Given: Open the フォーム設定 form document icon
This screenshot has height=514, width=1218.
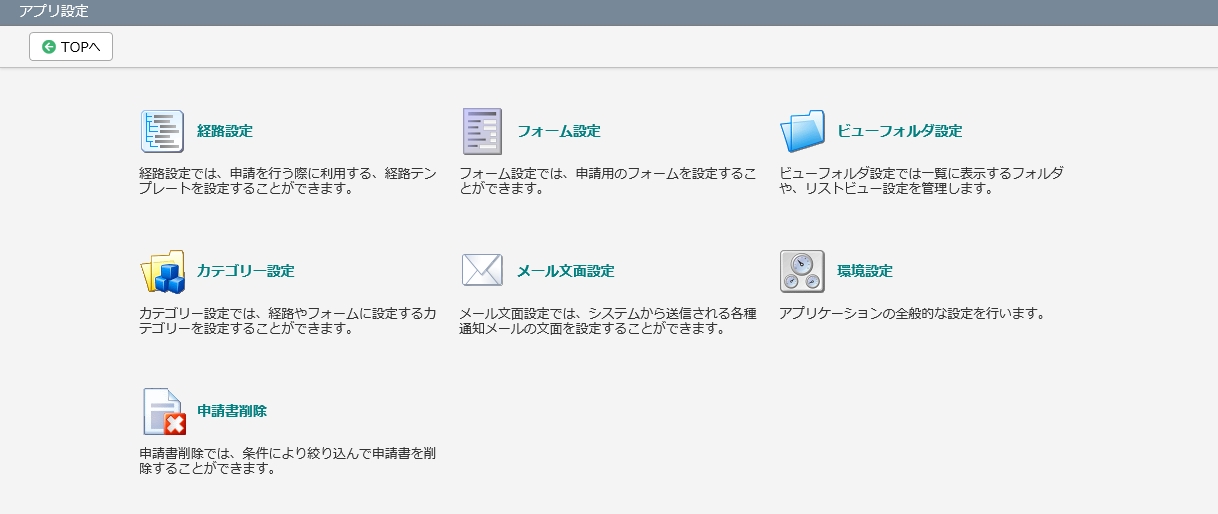Looking at the screenshot, I should tap(482, 131).
